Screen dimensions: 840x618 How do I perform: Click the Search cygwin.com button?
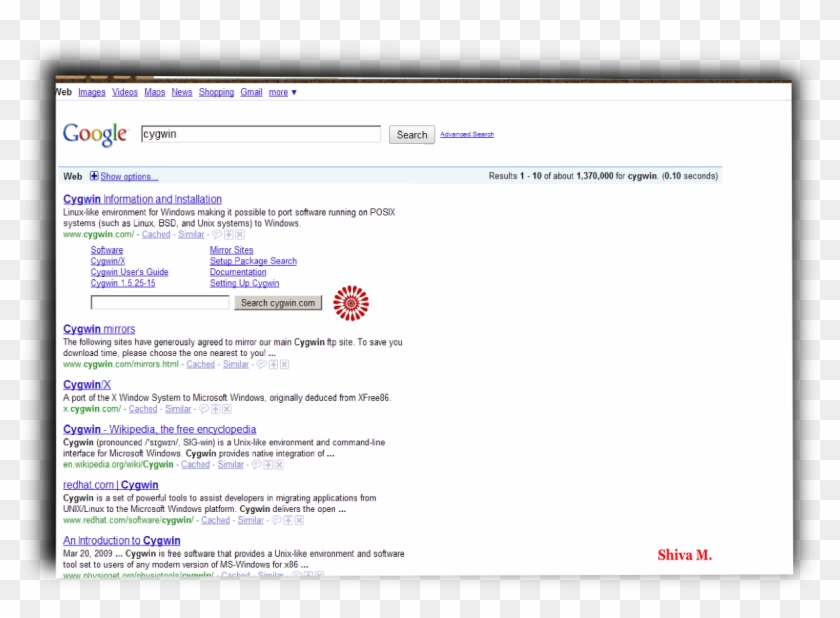point(278,303)
